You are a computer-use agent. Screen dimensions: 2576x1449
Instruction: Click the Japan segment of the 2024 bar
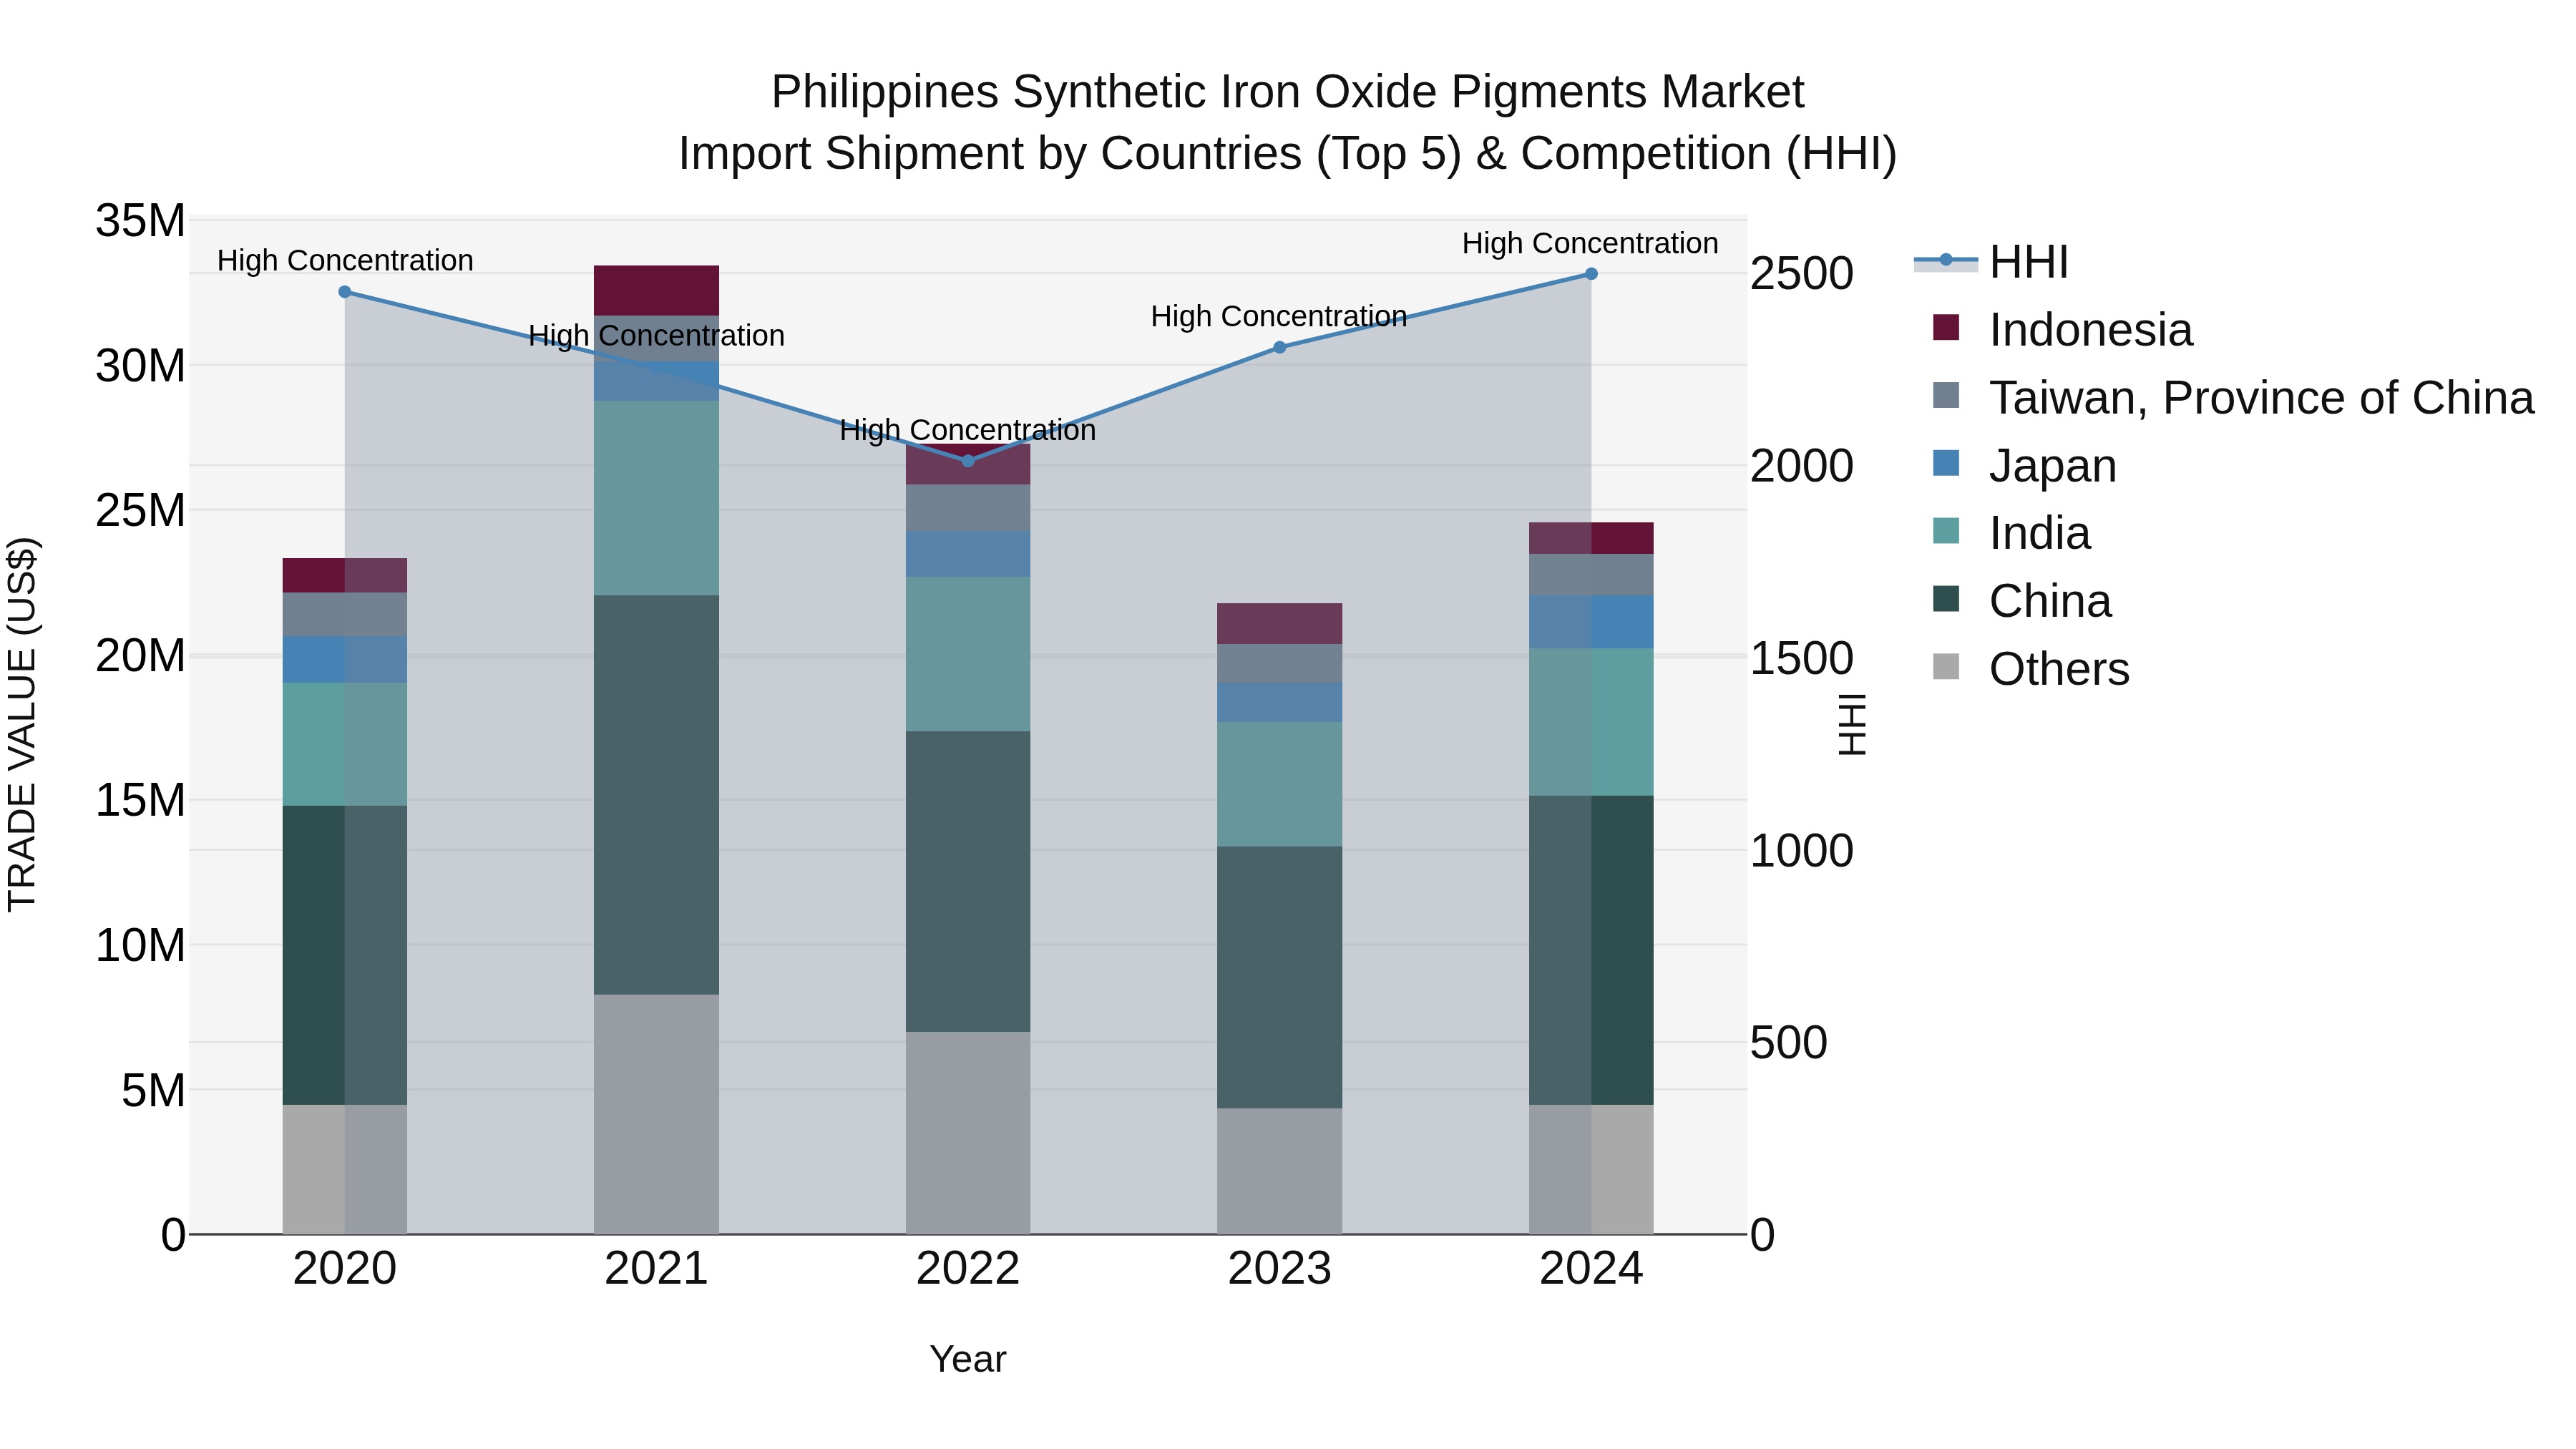[x=1591, y=622]
